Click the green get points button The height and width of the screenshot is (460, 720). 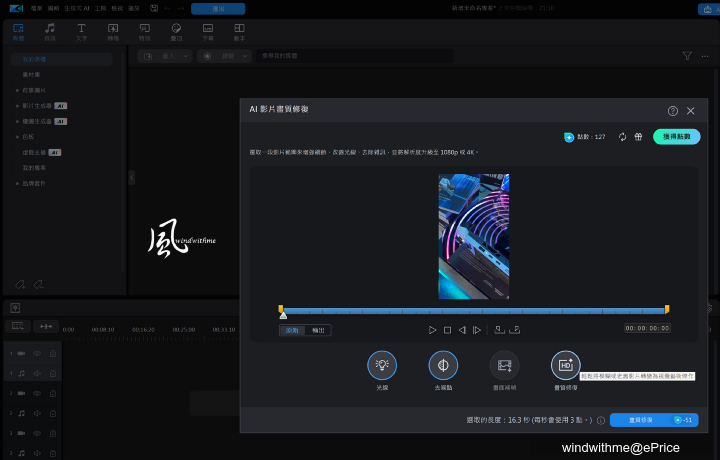click(676, 137)
